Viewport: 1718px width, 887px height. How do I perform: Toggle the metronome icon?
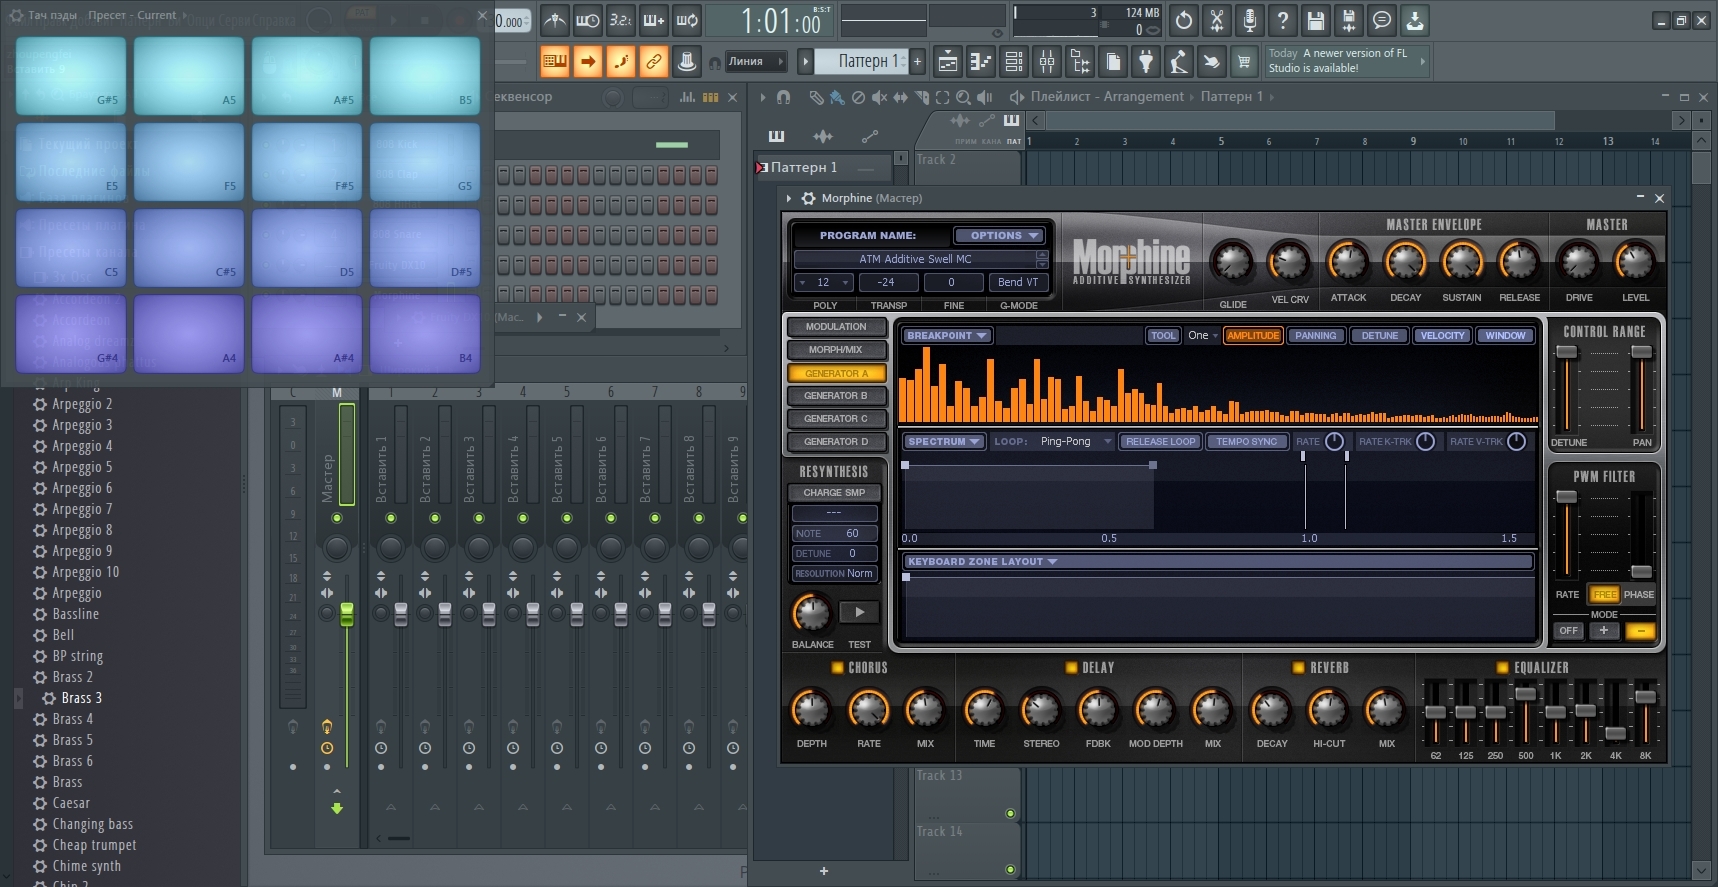(555, 20)
